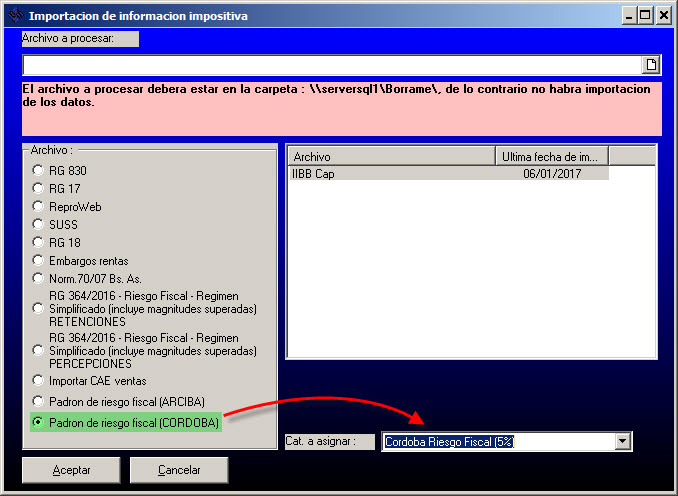Viewport: 678px width, 496px height.
Task: Select Padron de riesgo fiscal (CORDOBA)
Action: coord(39,423)
